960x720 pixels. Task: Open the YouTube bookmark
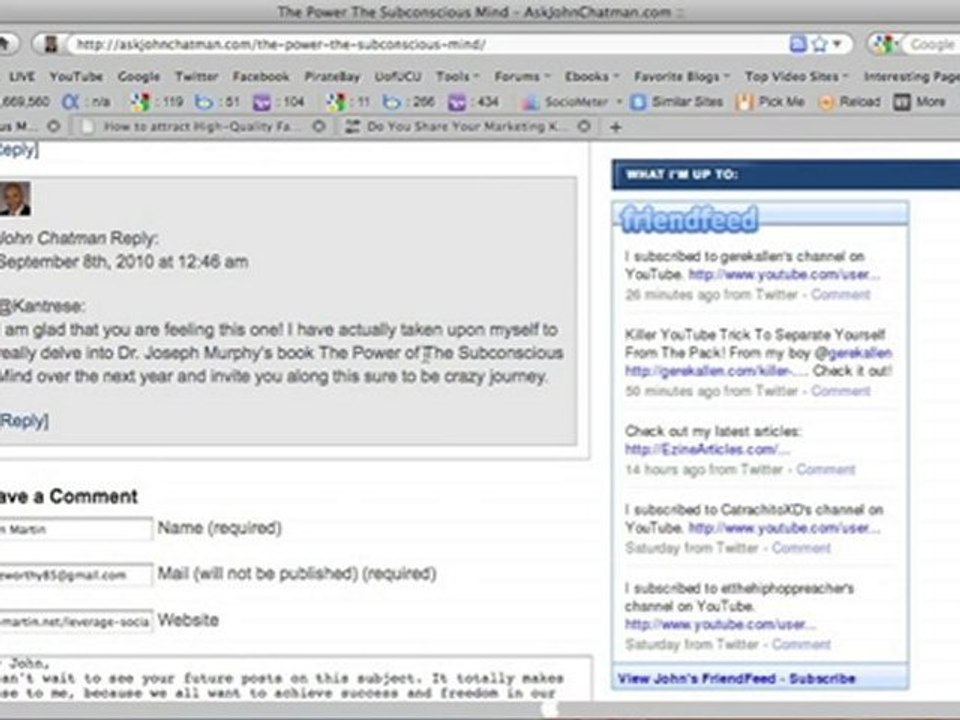(76, 77)
